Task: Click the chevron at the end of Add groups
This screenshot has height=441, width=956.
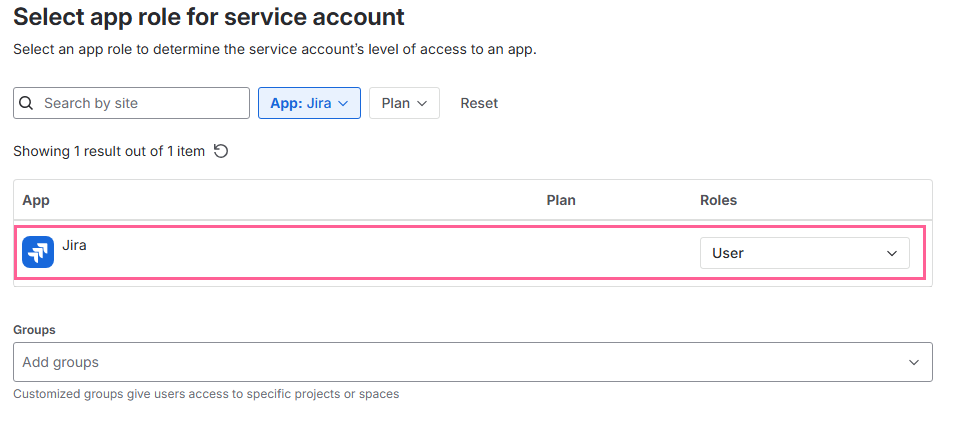Action: point(913,362)
